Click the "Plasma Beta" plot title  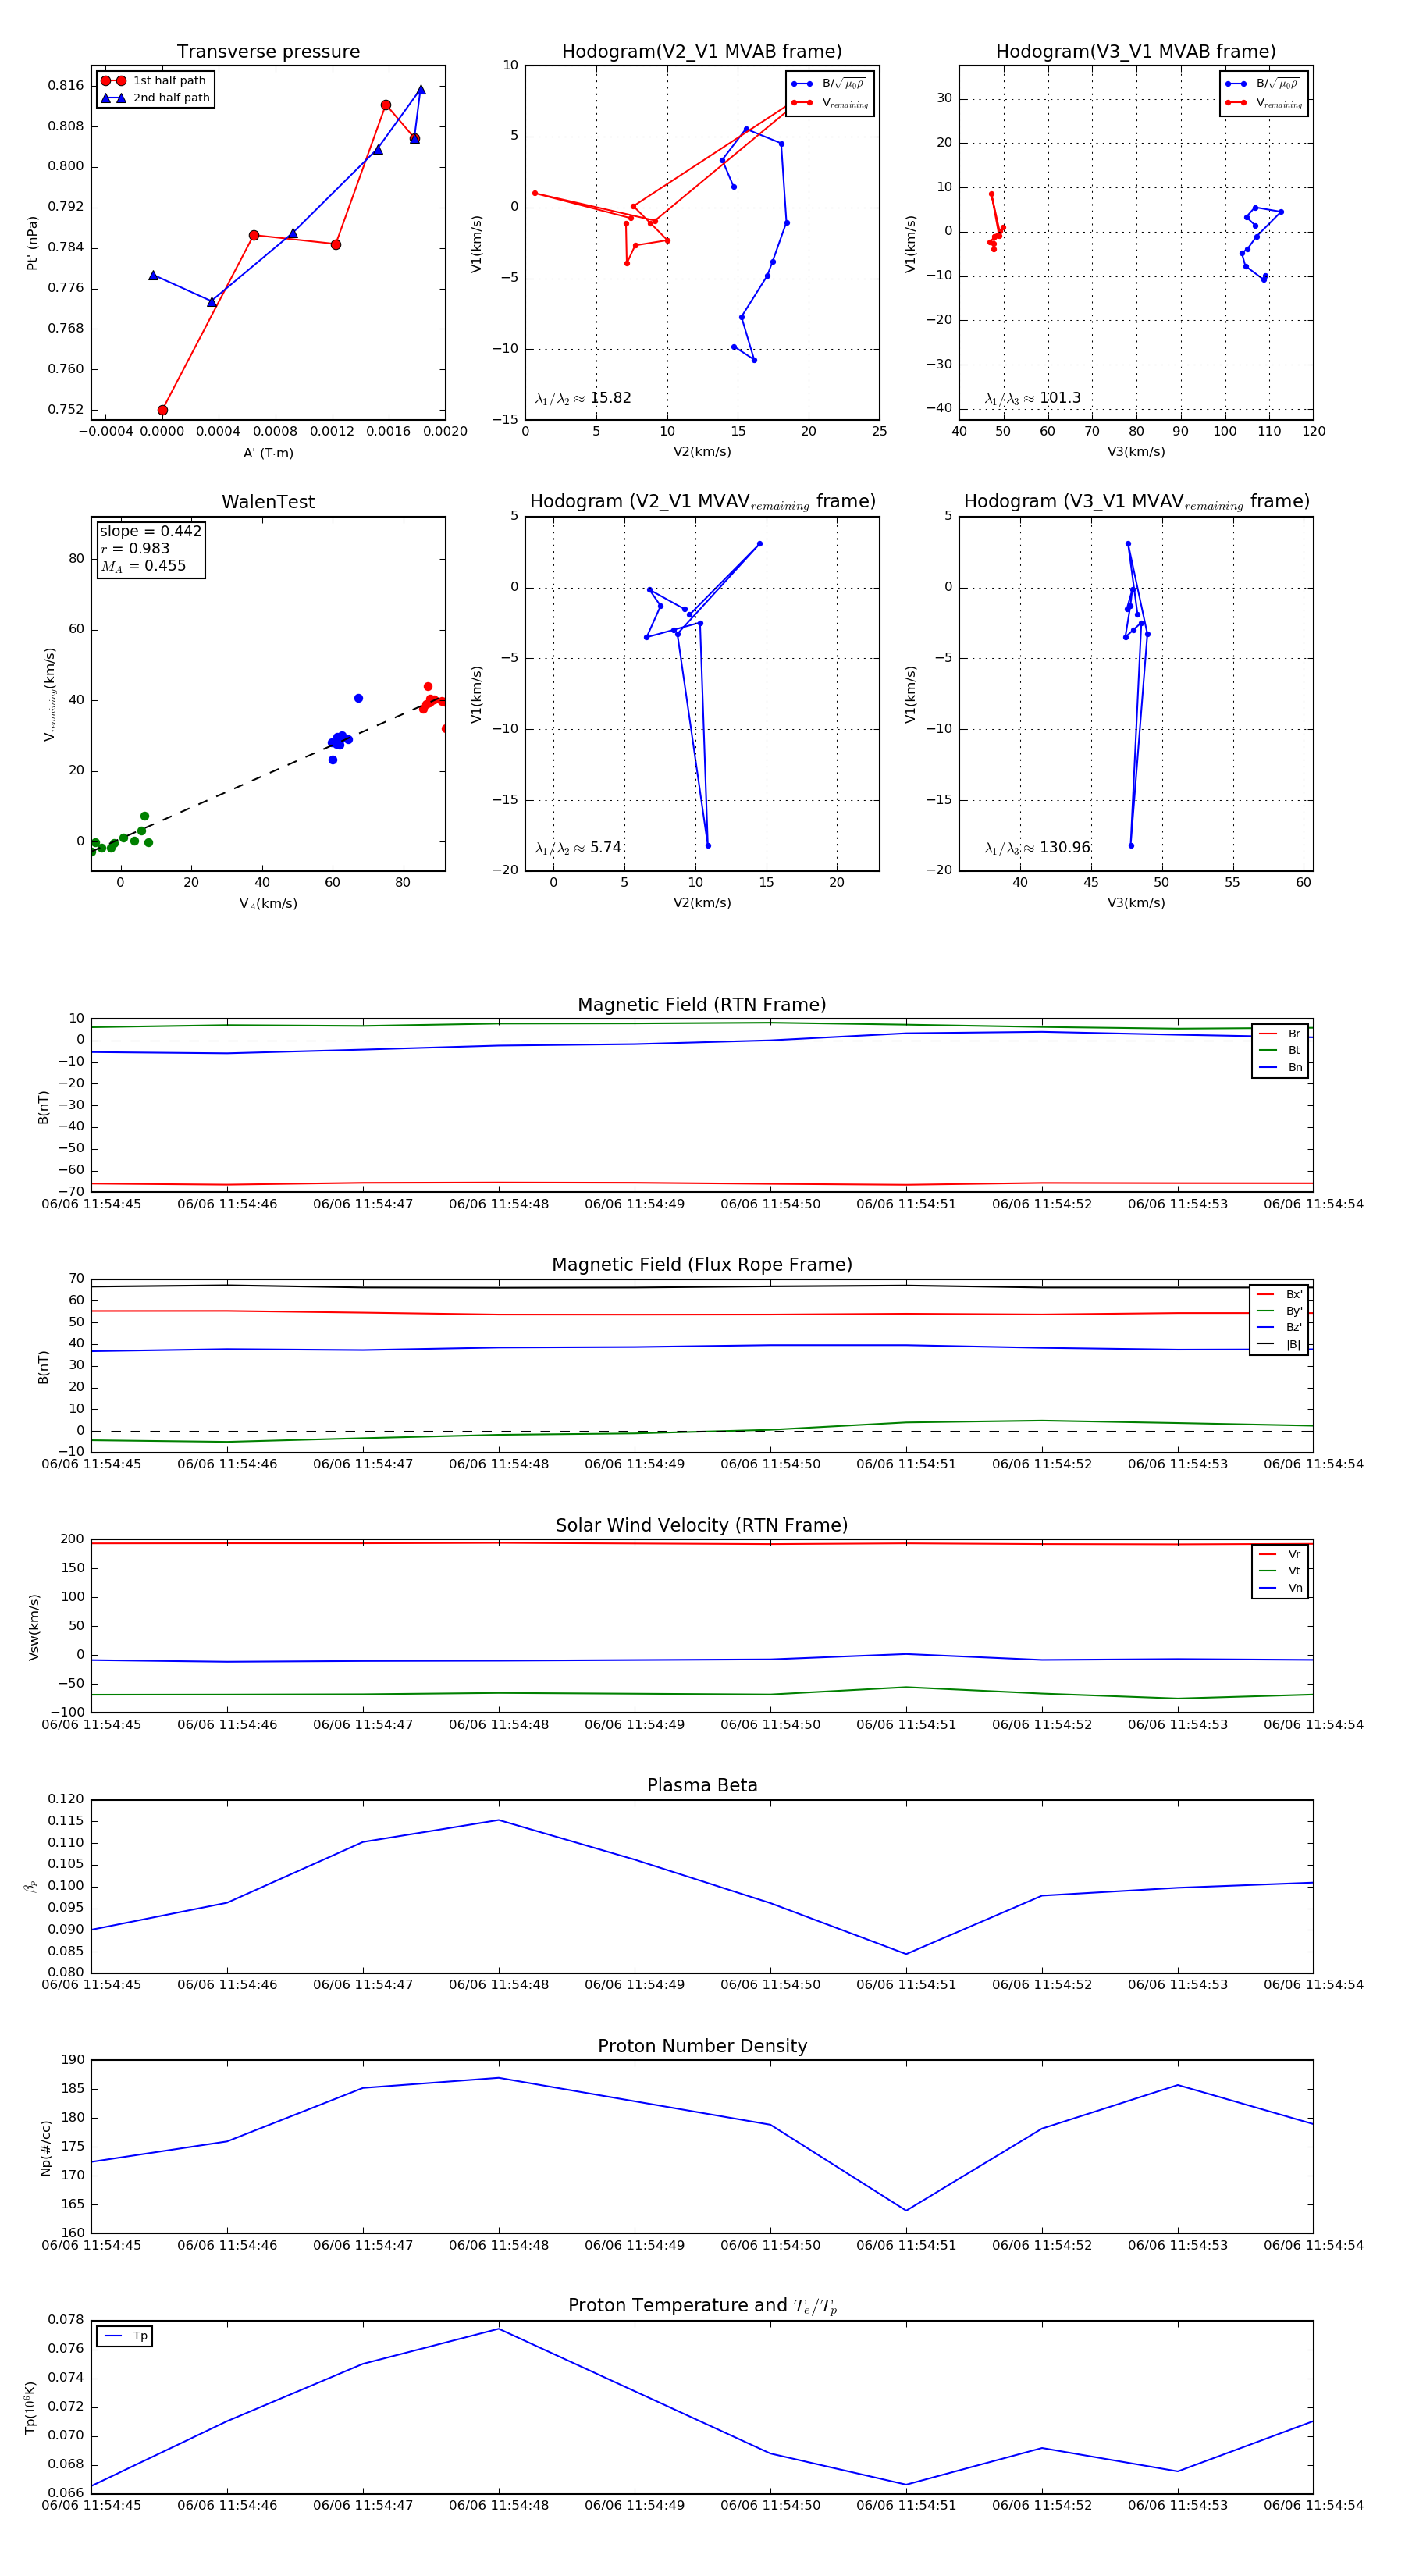(x=702, y=1786)
